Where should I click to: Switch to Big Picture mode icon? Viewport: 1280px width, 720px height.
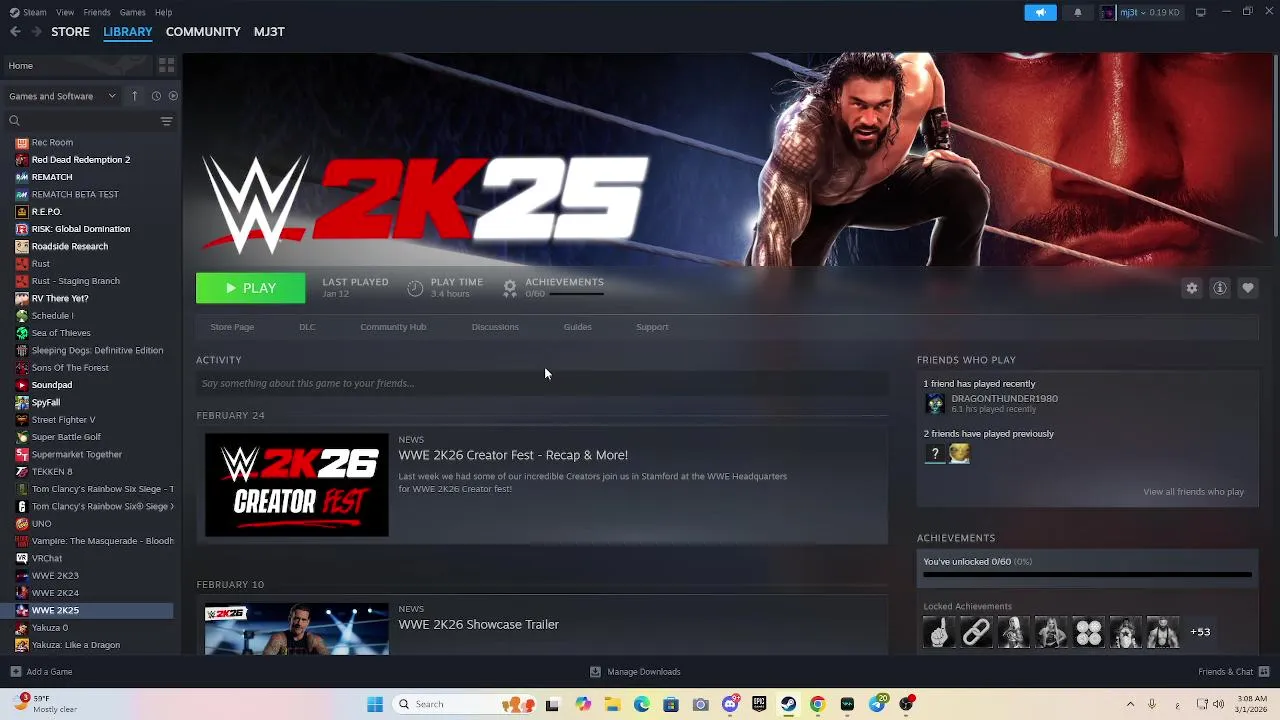1200,12
